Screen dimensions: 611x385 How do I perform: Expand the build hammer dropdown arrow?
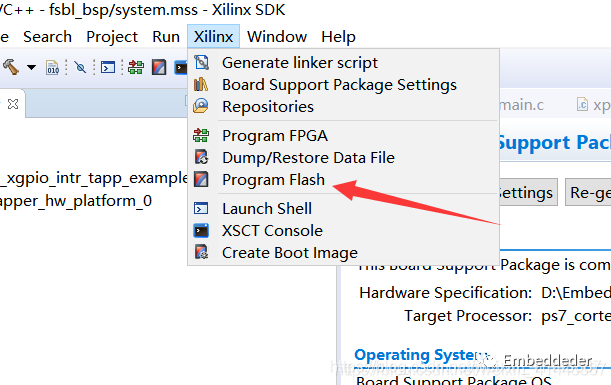pos(32,67)
